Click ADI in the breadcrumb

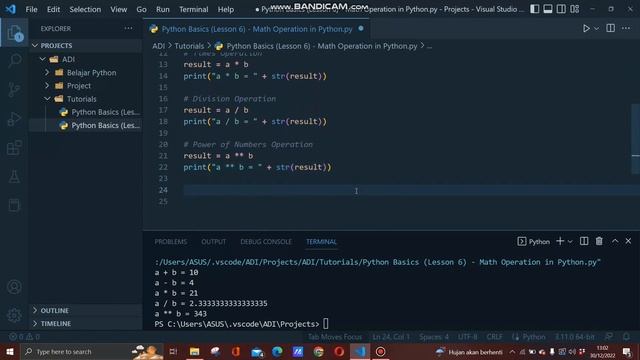[x=158, y=46]
